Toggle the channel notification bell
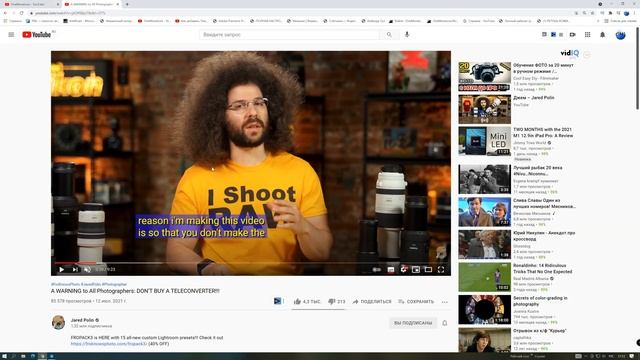Screen dimensions: 640x360 pyautogui.click(x=444, y=323)
